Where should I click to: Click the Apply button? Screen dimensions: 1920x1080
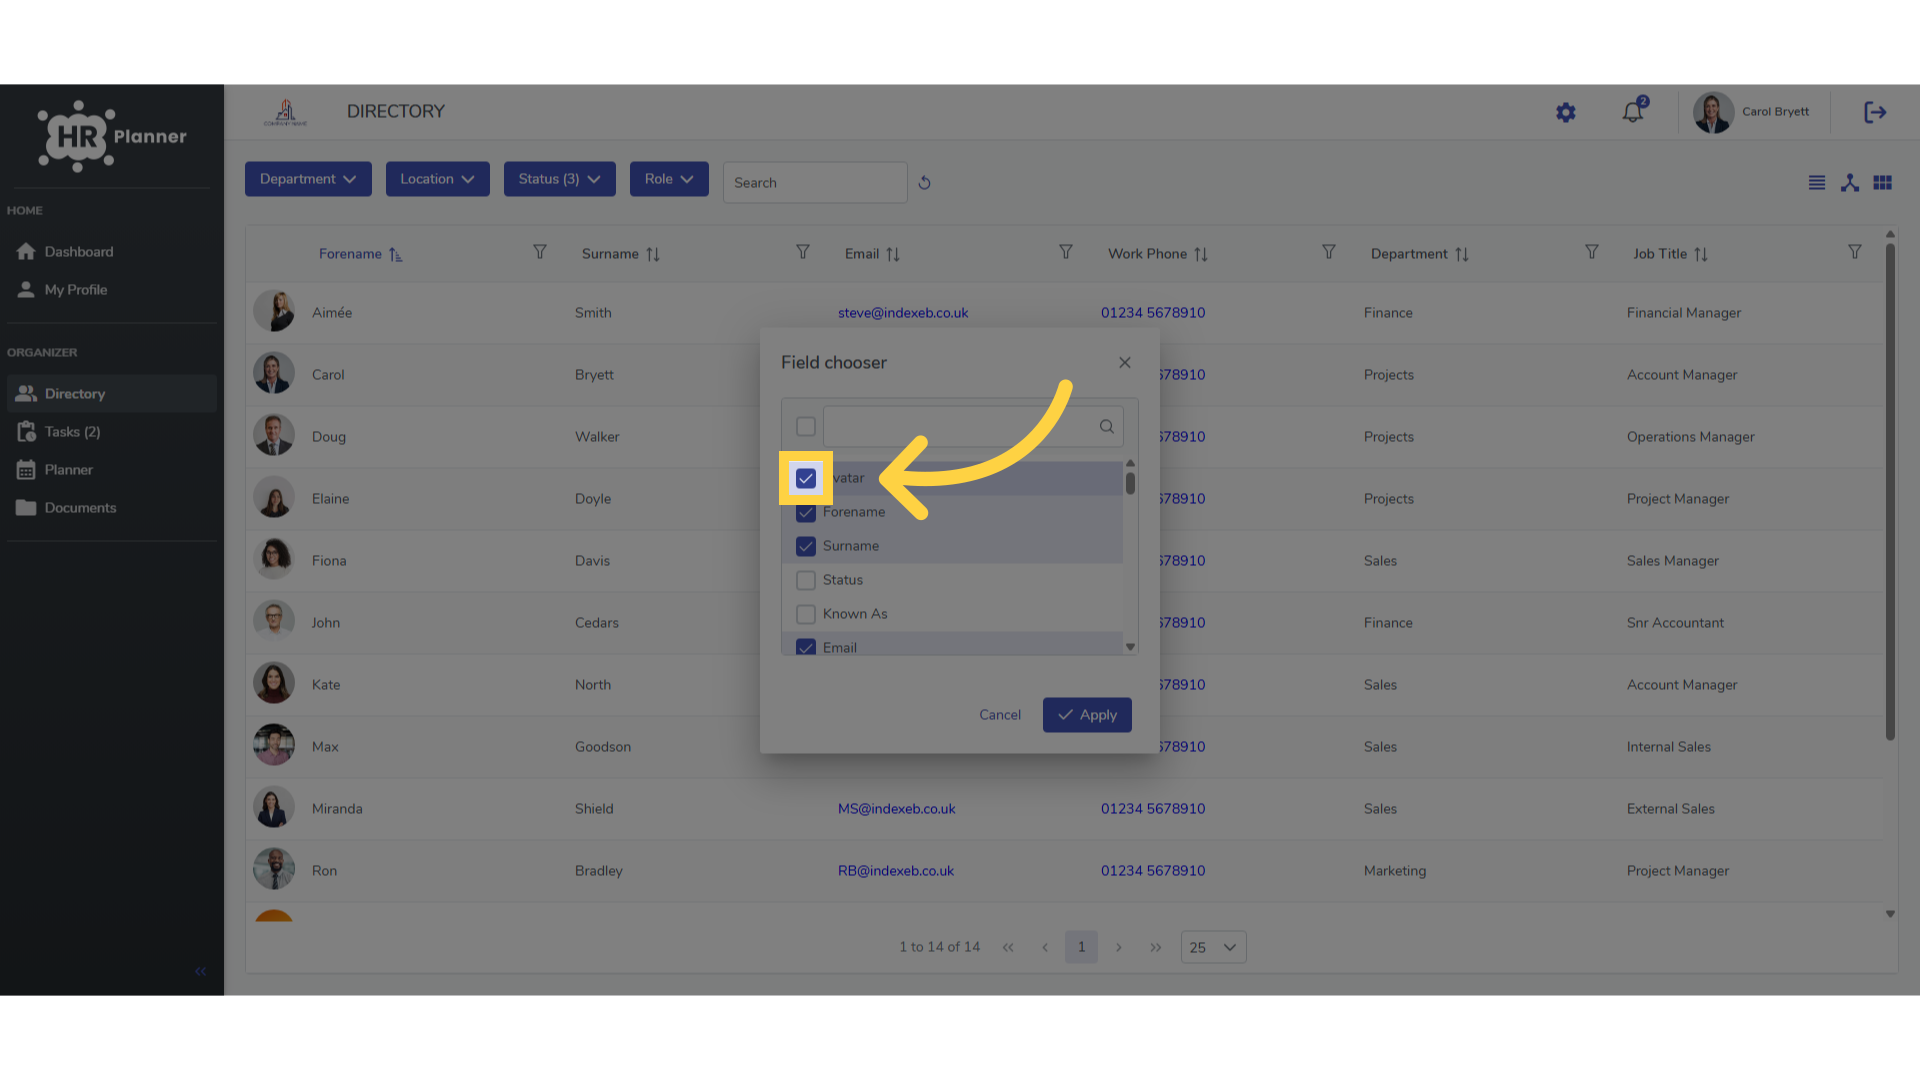(x=1087, y=716)
